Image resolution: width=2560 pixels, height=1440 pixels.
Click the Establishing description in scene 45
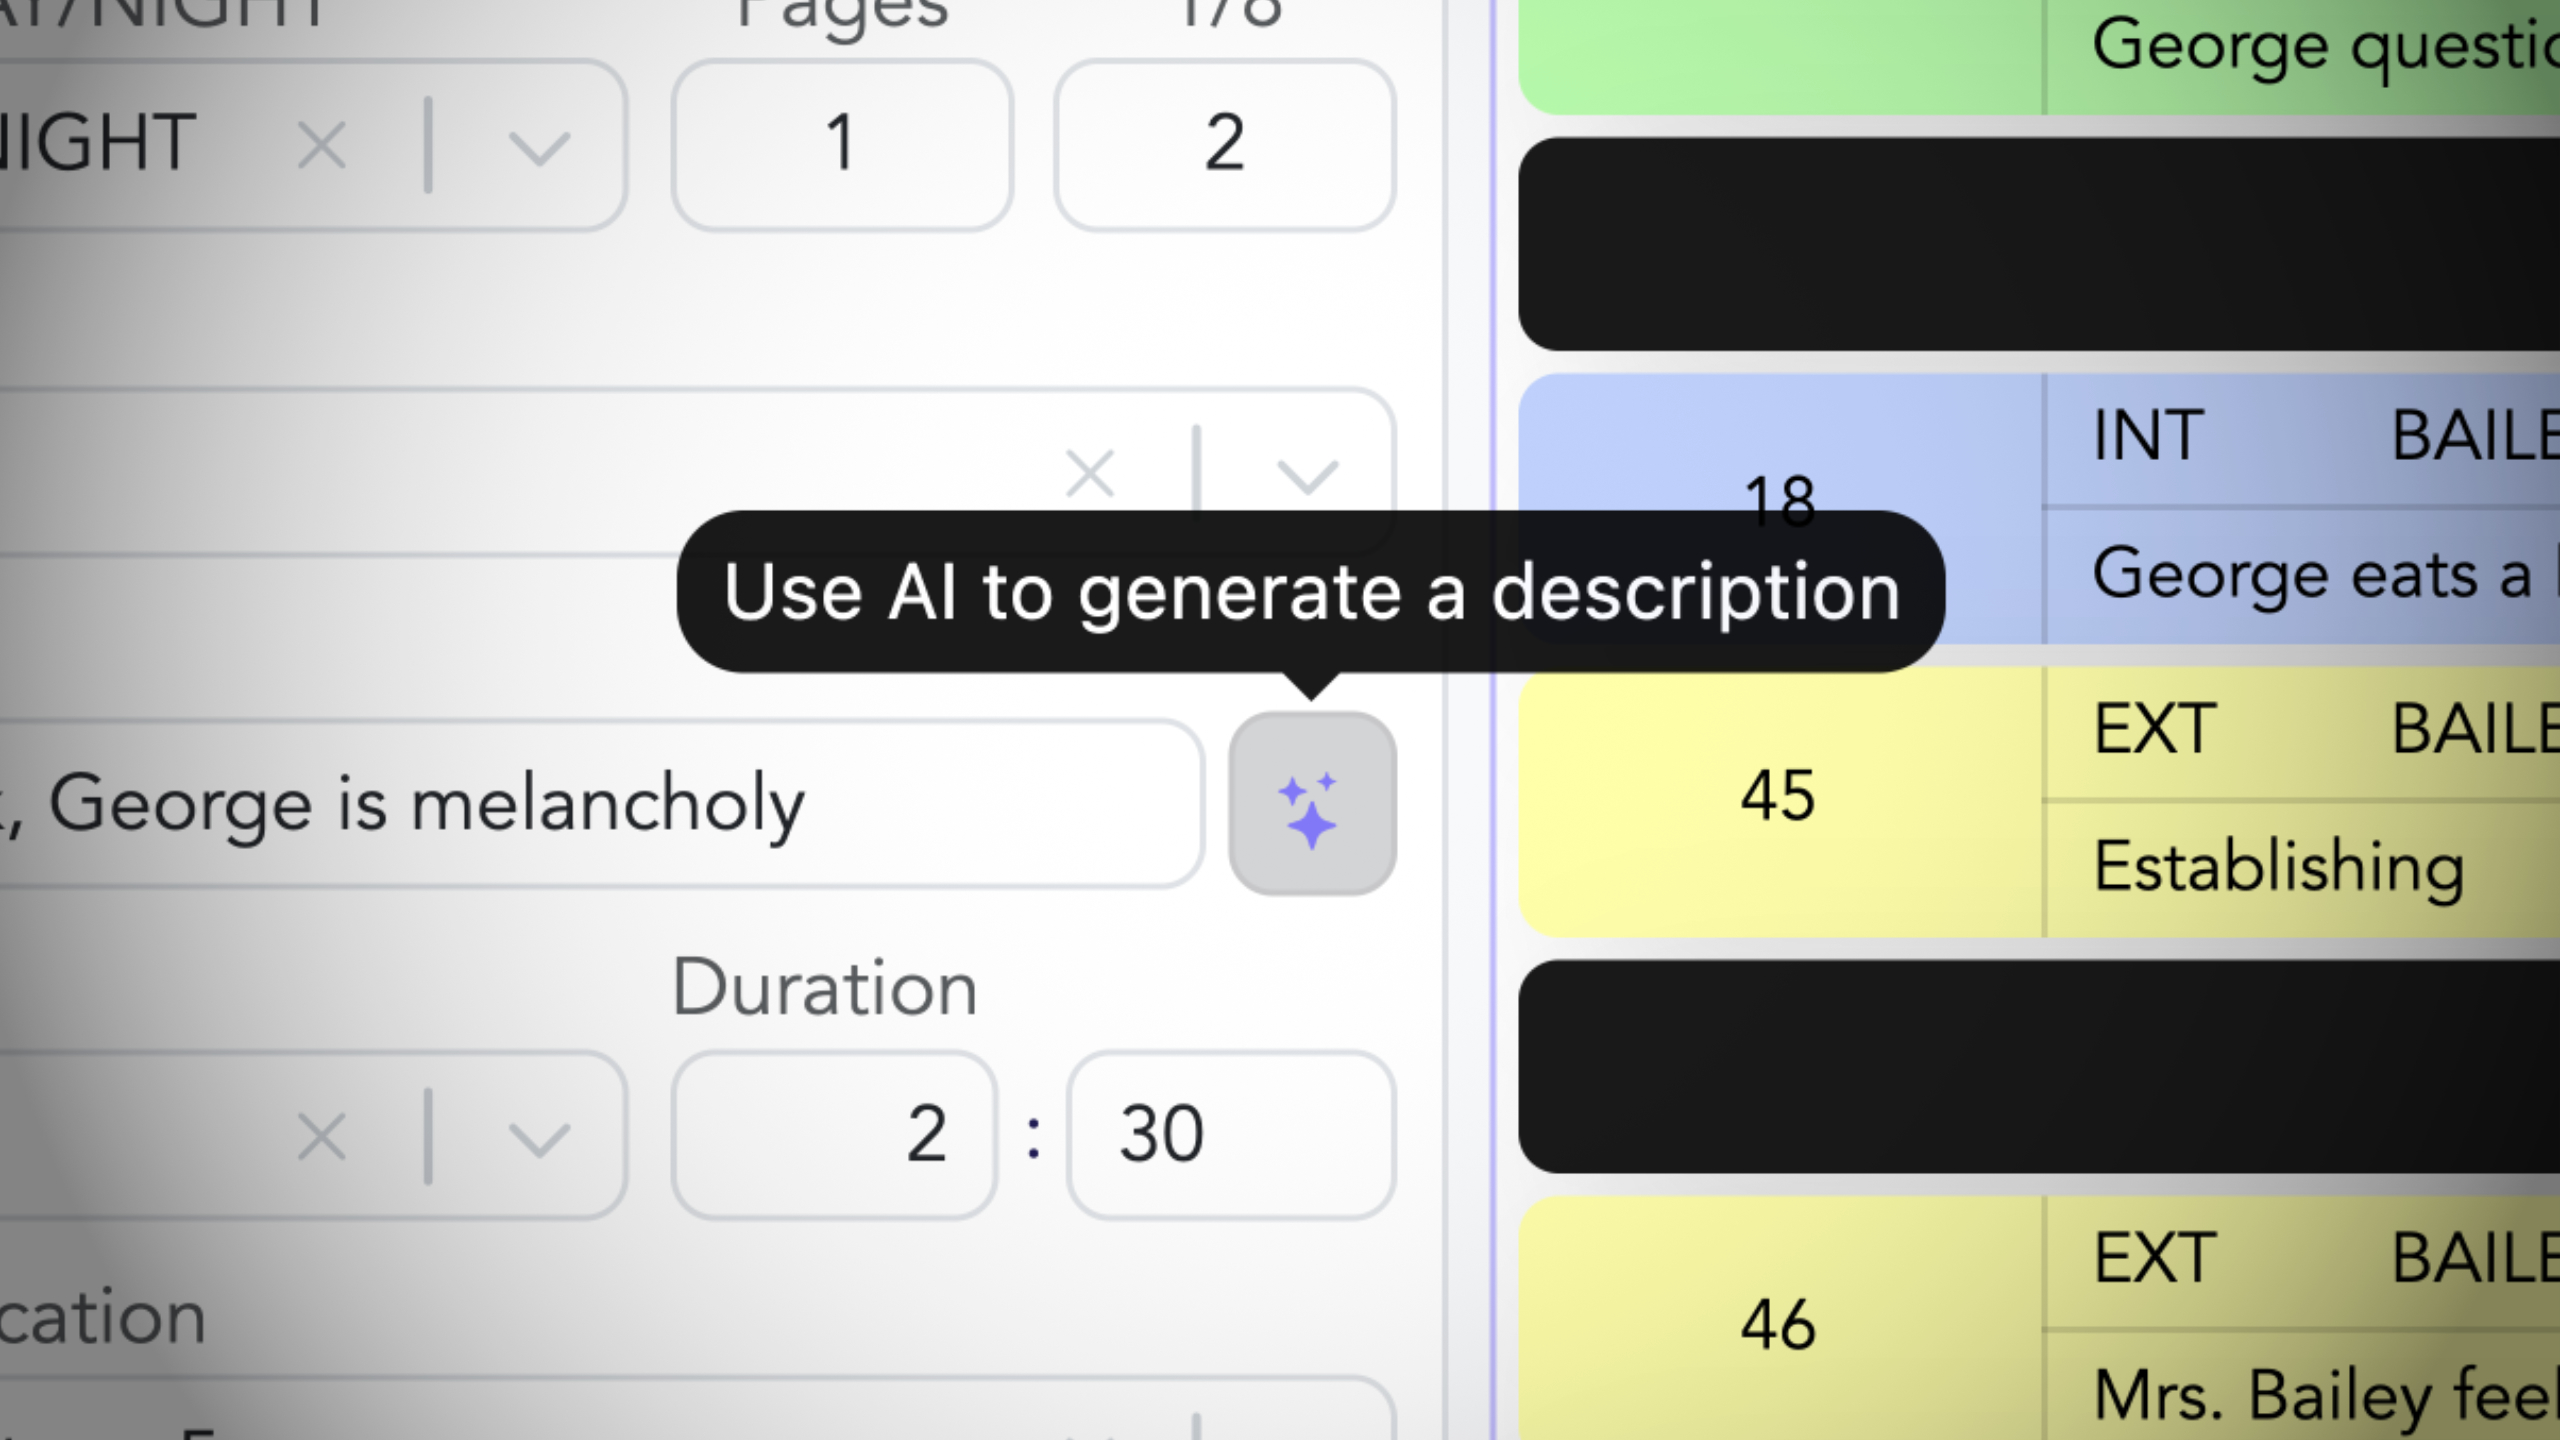click(2279, 867)
